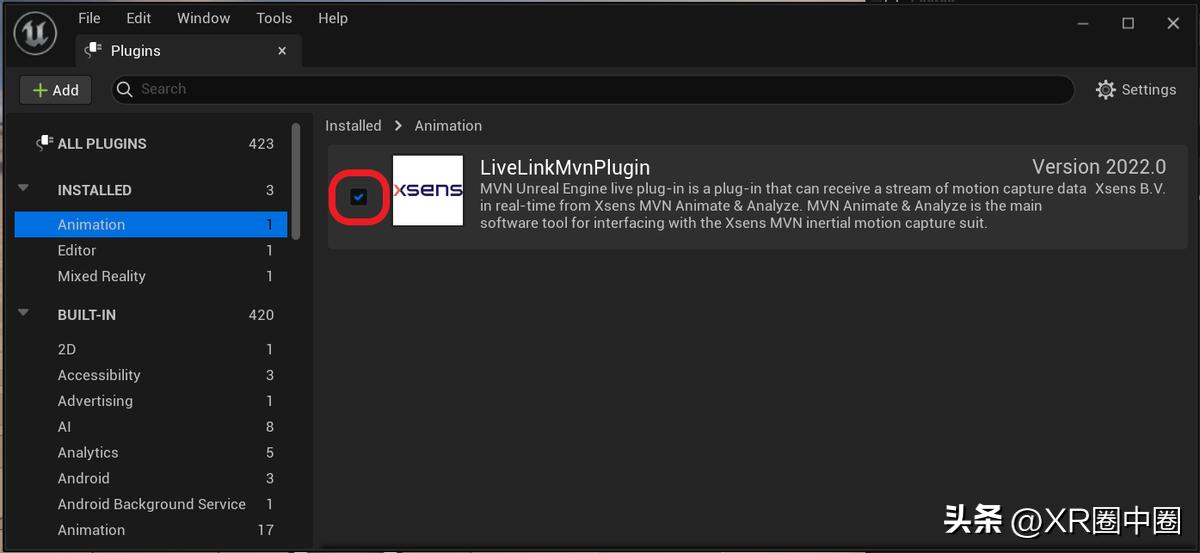Close the Plugins window
Image resolution: width=1200 pixels, height=553 pixels.
tap(1174, 24)
